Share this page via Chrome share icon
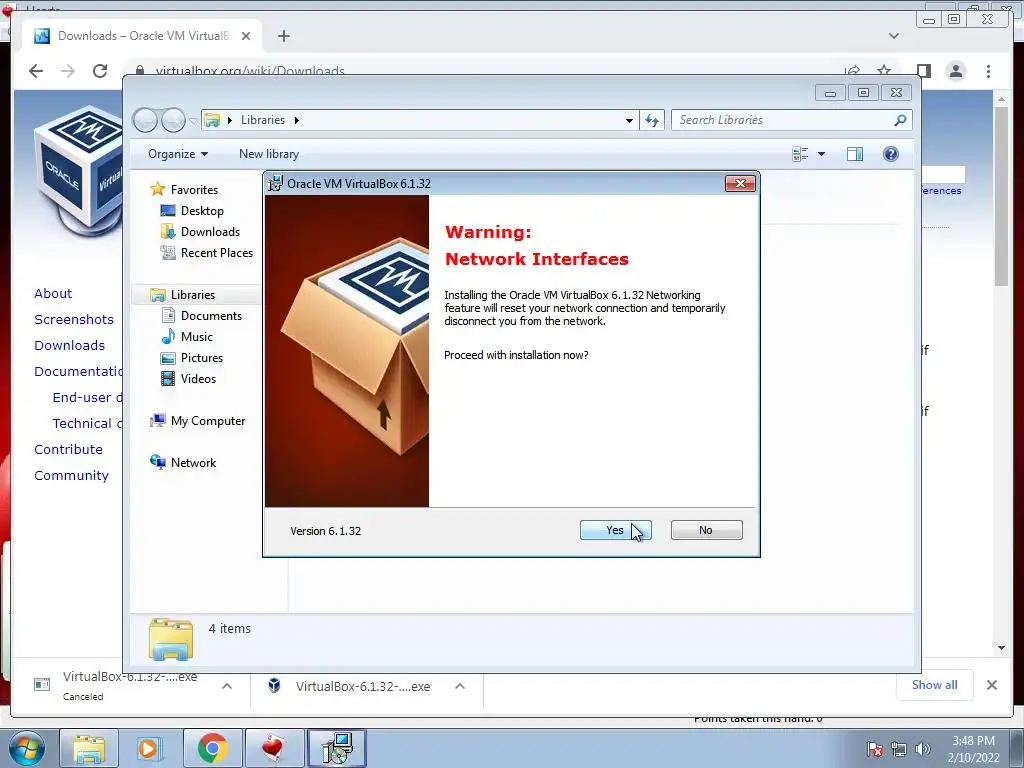Screen dimensions: 1024x768 pos(852,71)
